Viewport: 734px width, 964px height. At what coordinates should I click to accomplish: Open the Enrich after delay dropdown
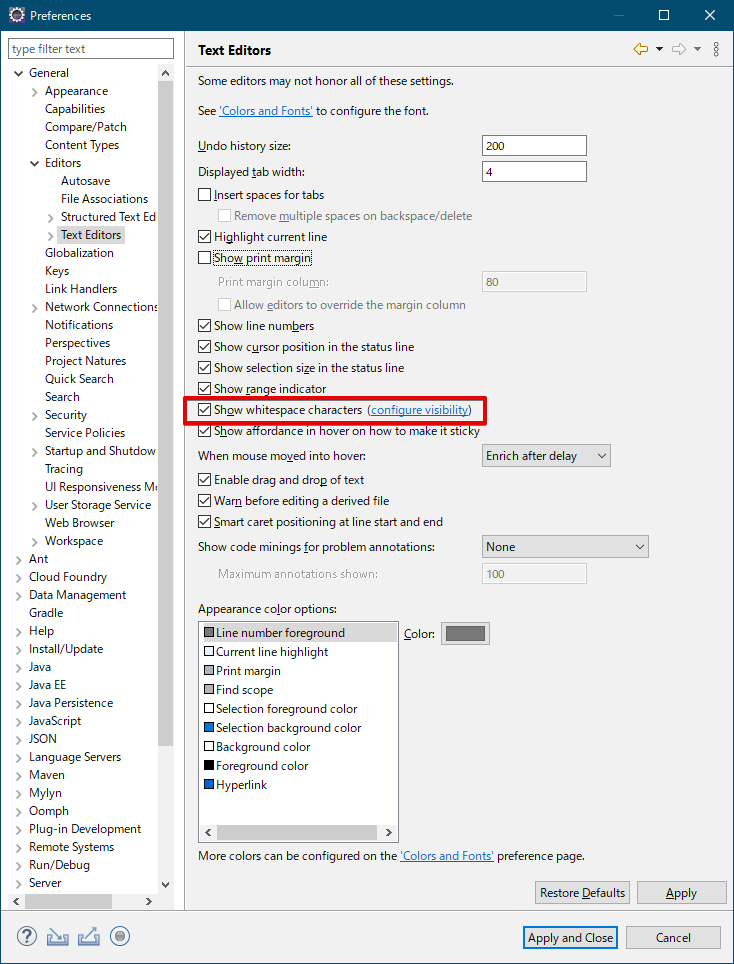[546, 456]
